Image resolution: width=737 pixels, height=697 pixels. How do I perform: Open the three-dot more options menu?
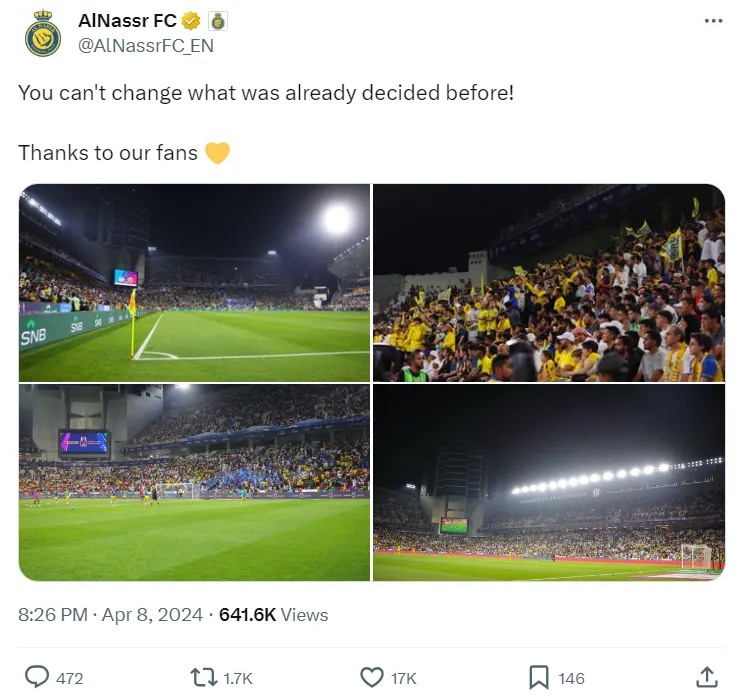pyautogui.click(x=713, y=21)
